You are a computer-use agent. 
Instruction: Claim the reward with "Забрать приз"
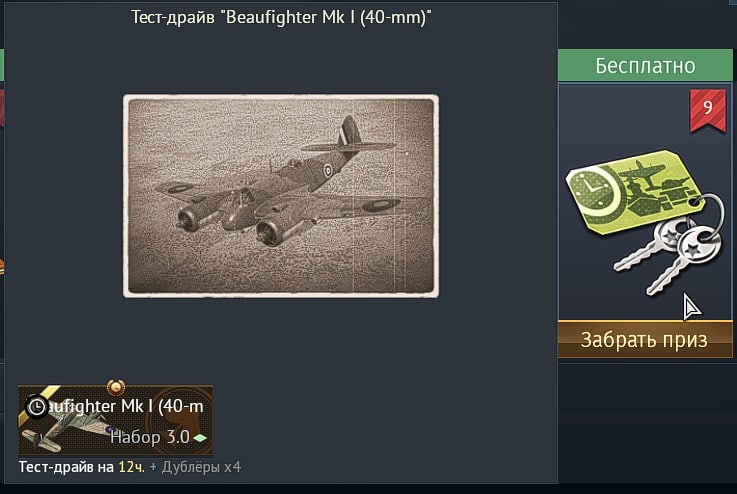(x=645, y=339)
